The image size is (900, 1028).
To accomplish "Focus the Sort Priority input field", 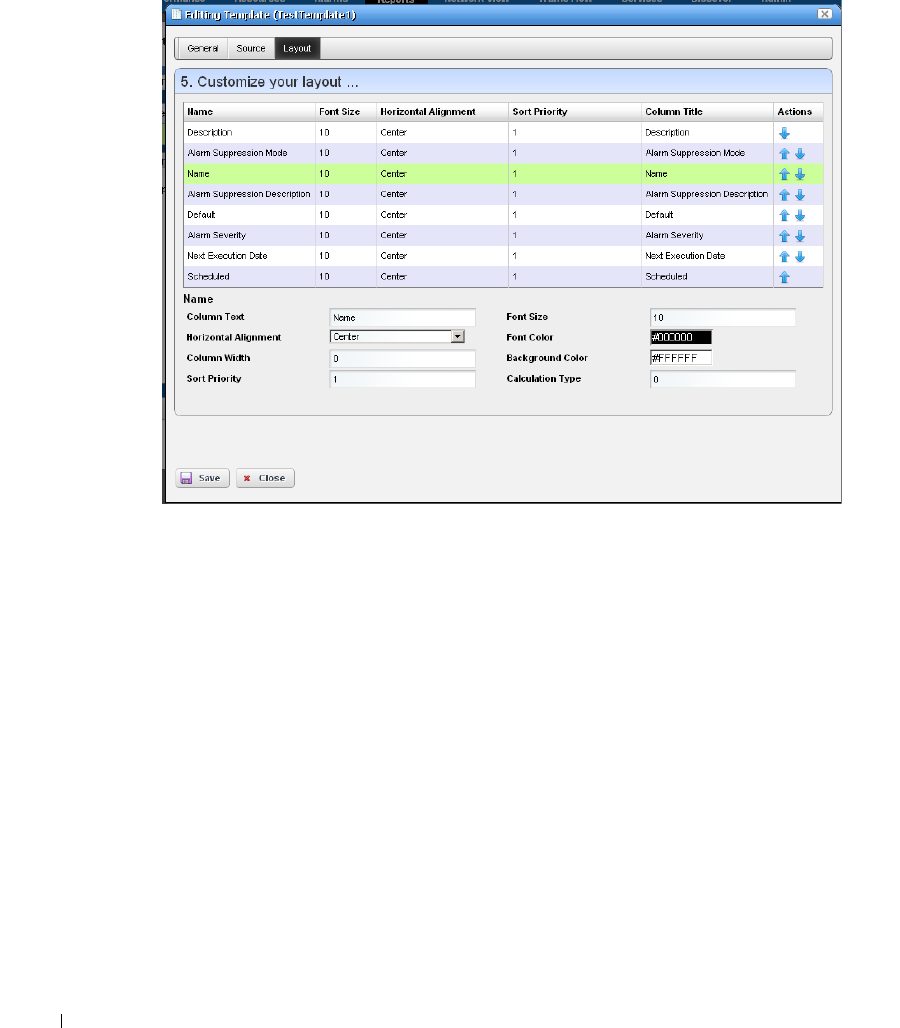I will click(x=402, y=379).
